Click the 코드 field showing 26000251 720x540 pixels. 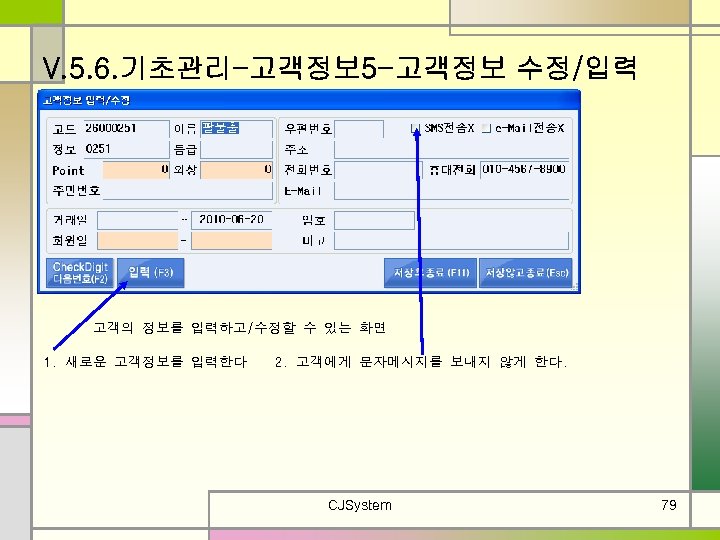126,129
